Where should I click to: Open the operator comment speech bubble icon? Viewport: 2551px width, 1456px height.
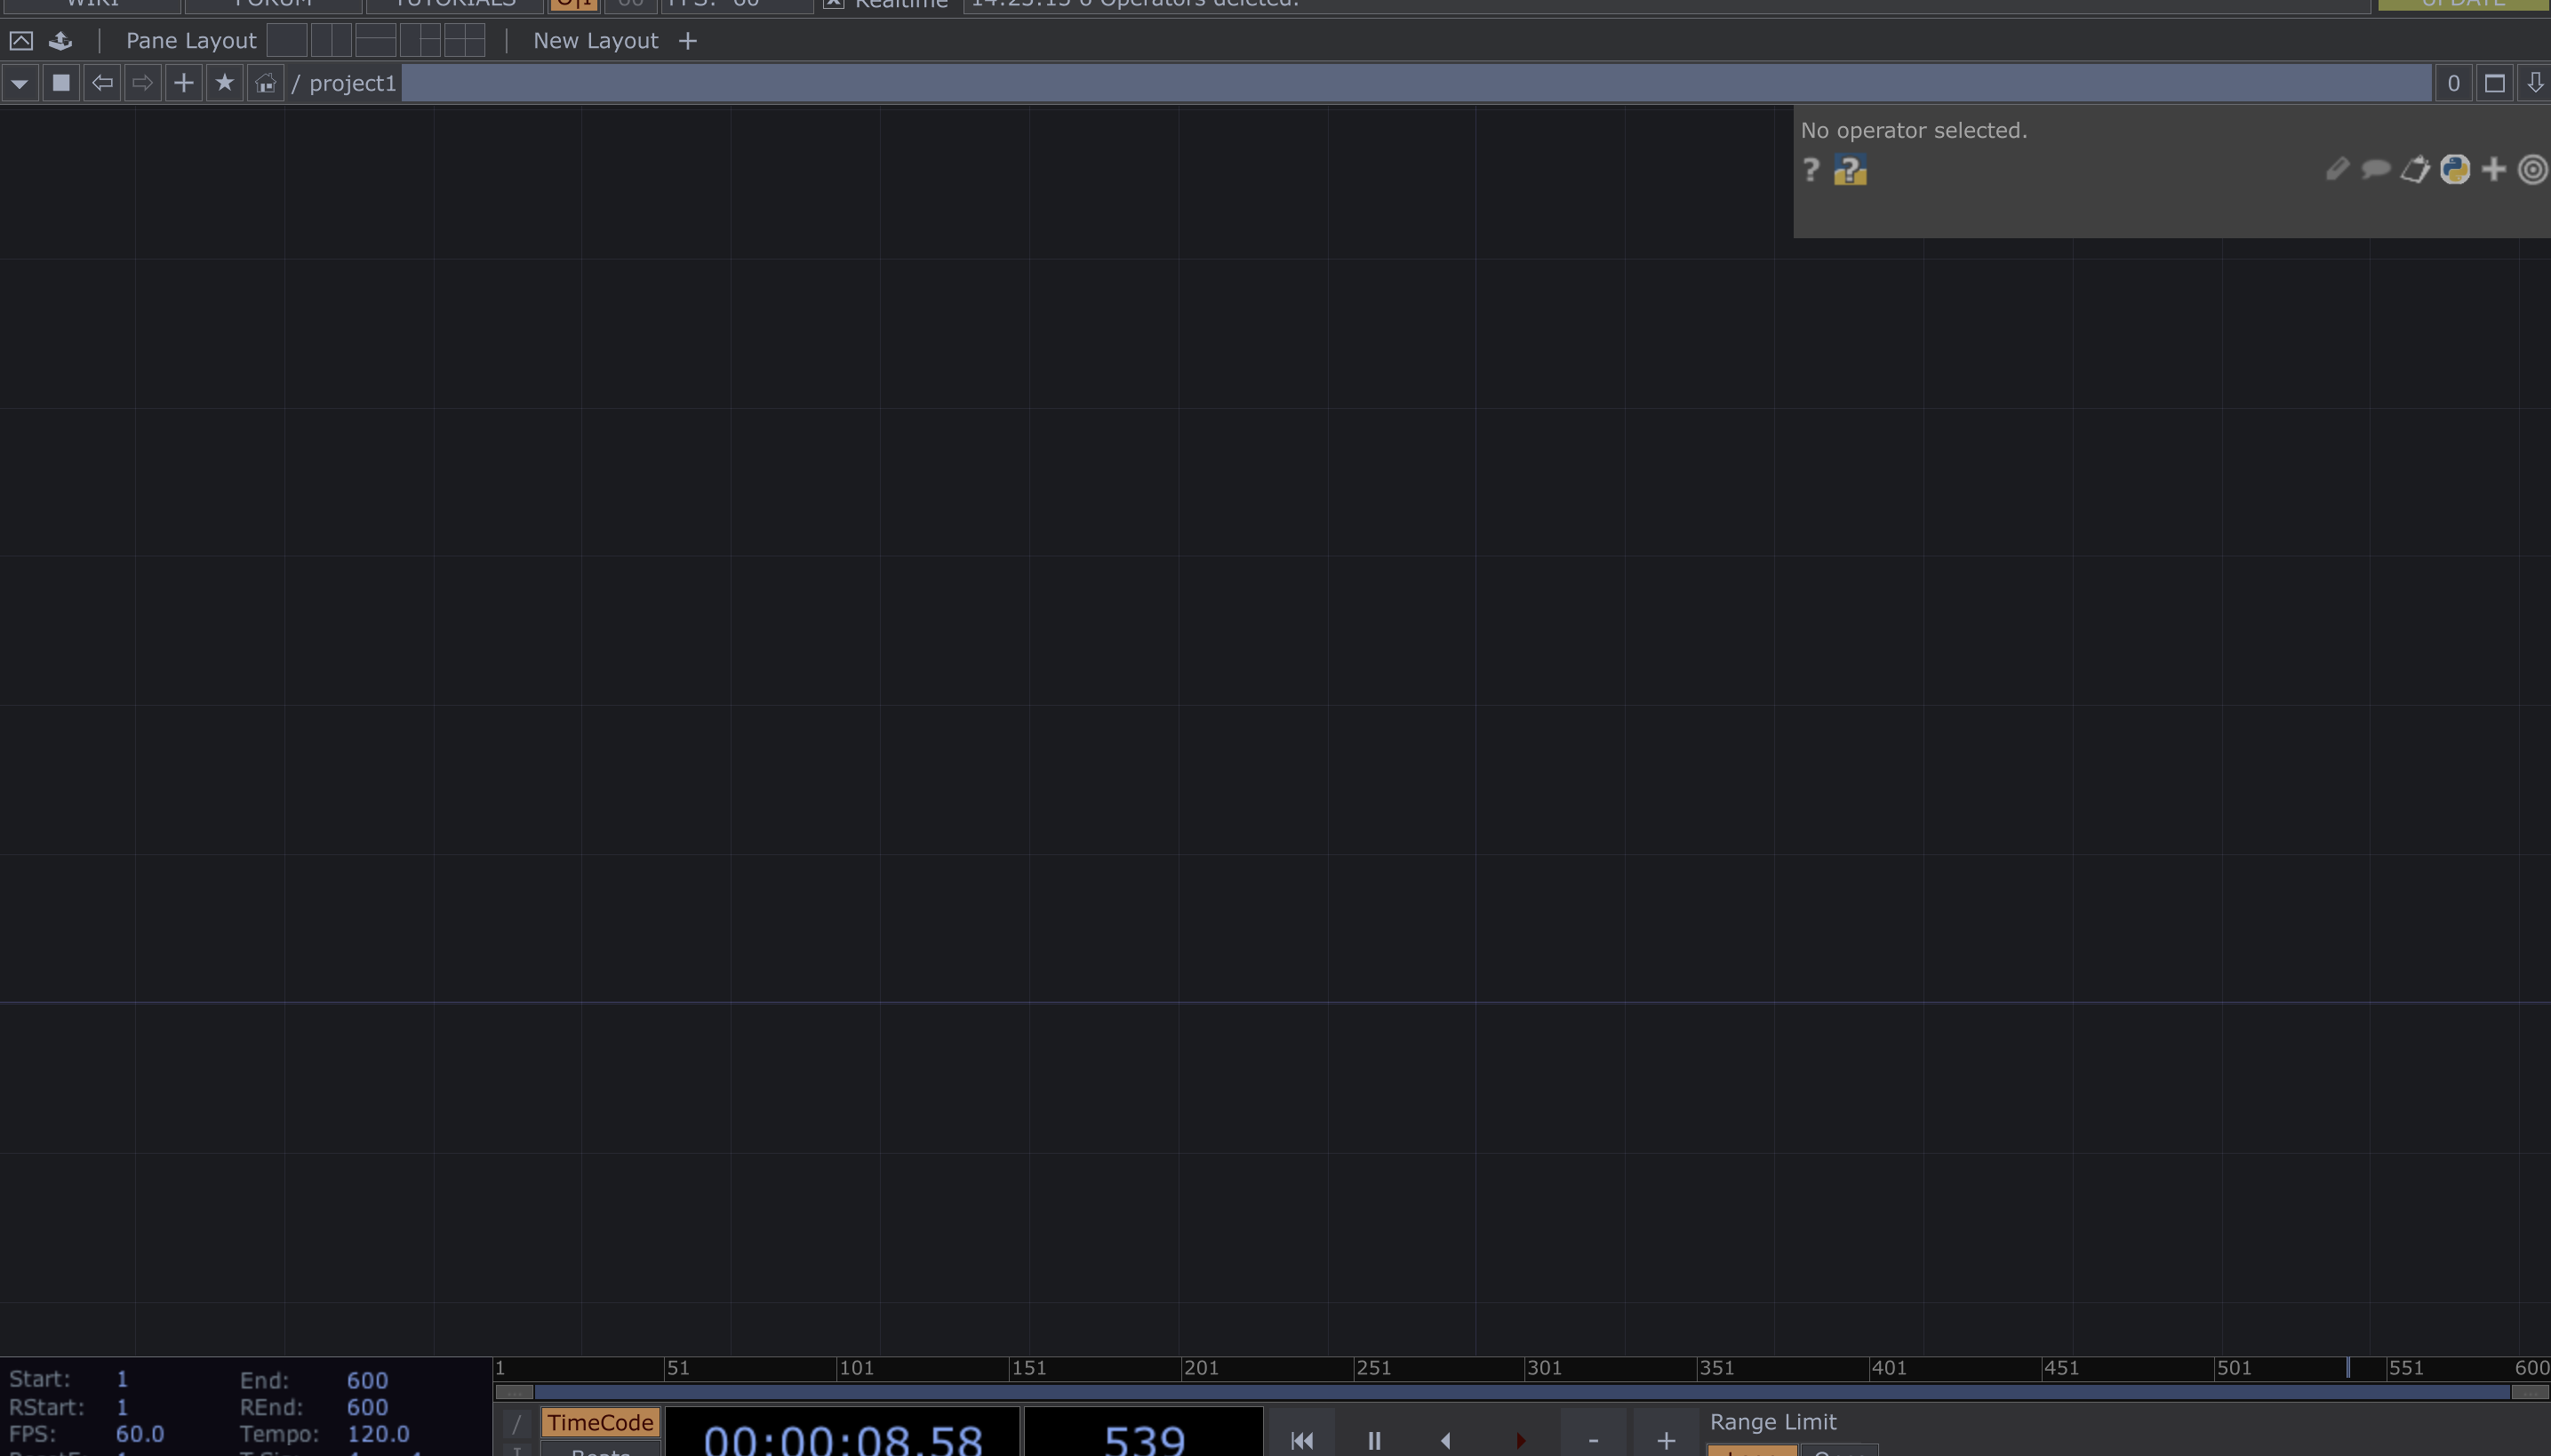point(2375,169)
